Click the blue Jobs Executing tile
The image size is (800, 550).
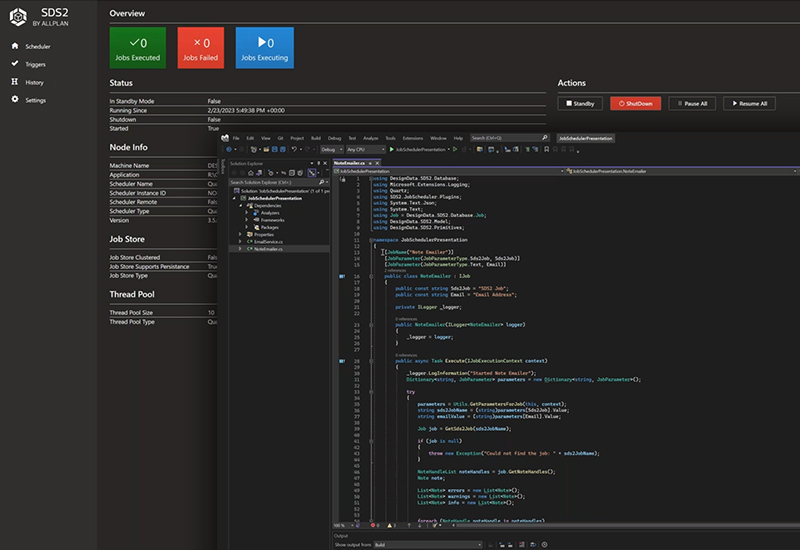tap(265, 48)
